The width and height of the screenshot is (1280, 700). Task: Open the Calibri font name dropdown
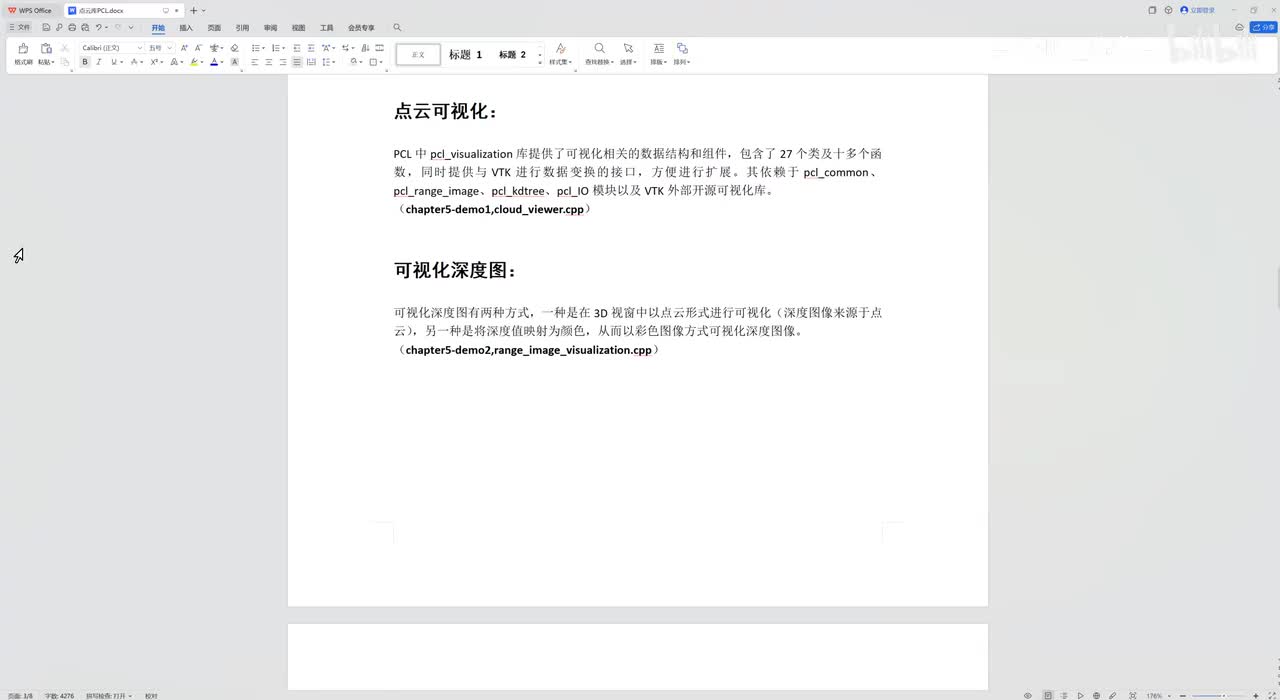pos(139,48)
